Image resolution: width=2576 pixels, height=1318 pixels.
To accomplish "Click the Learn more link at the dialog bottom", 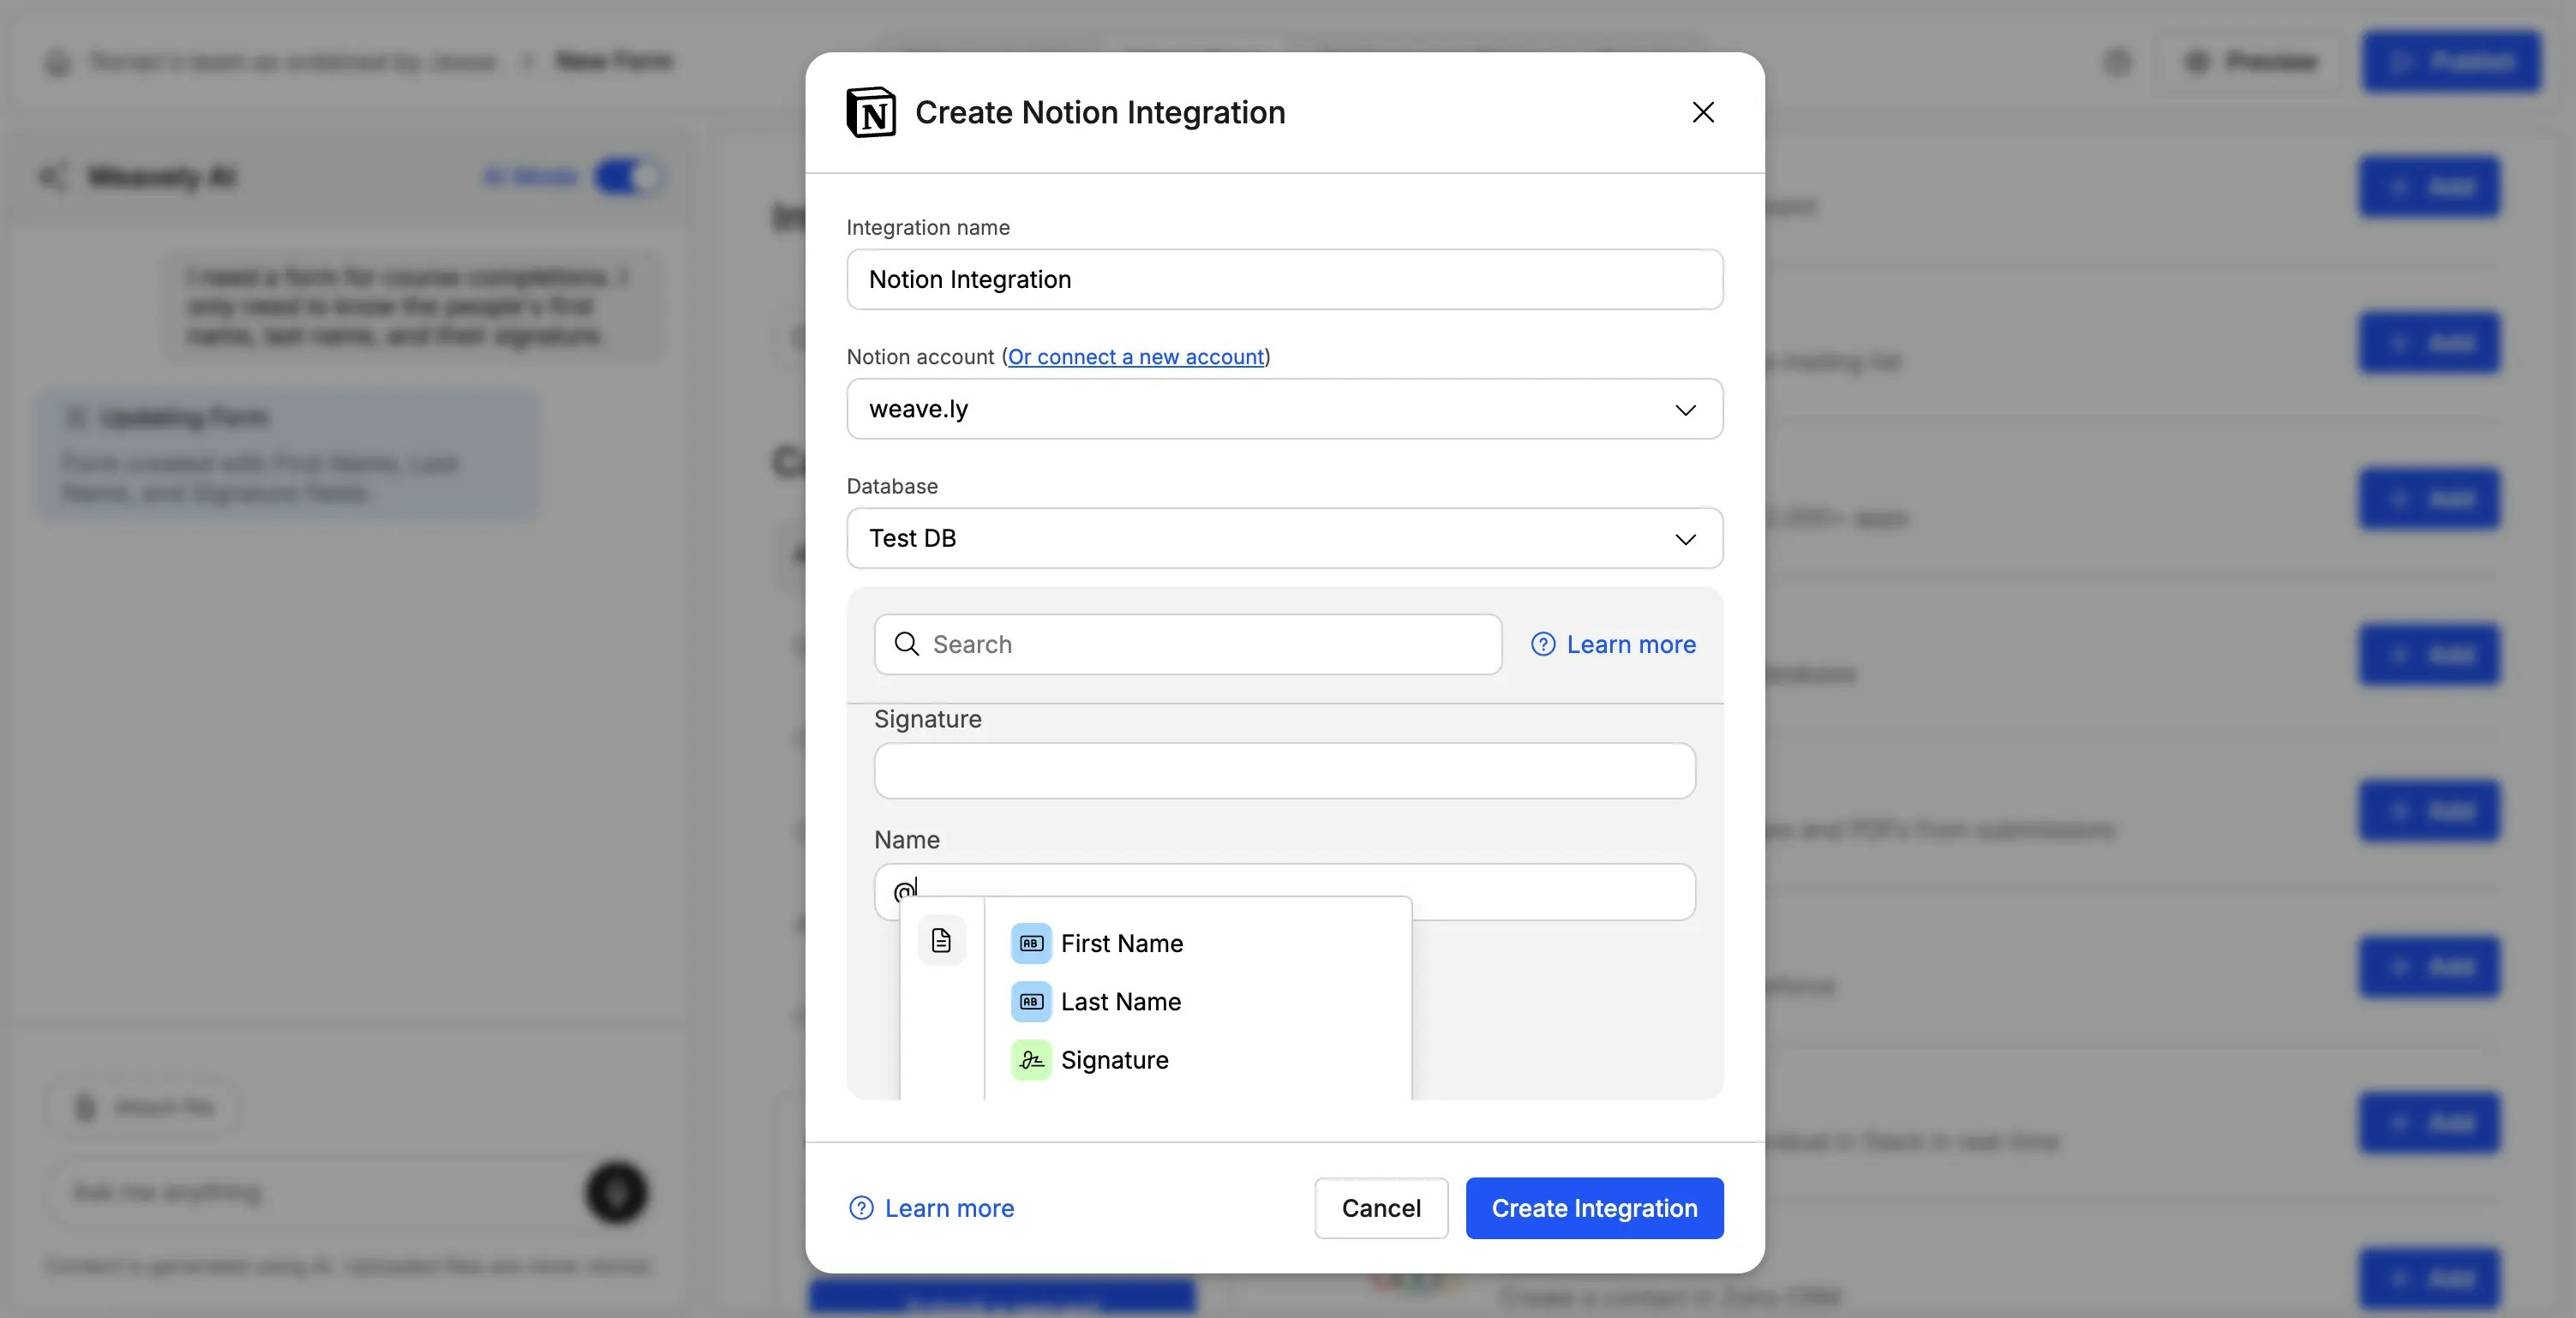I will [948, 1207].
